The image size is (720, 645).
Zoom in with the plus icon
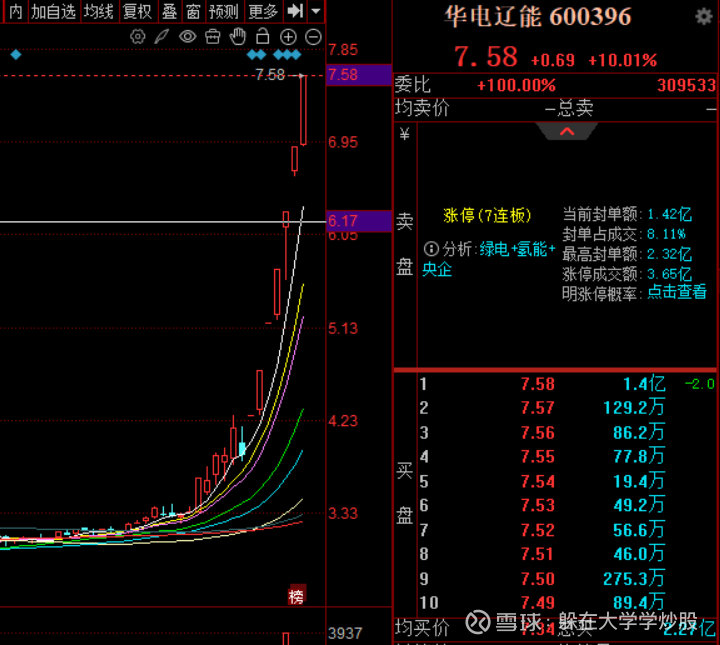pyautogui.click(x=288, y=37)
